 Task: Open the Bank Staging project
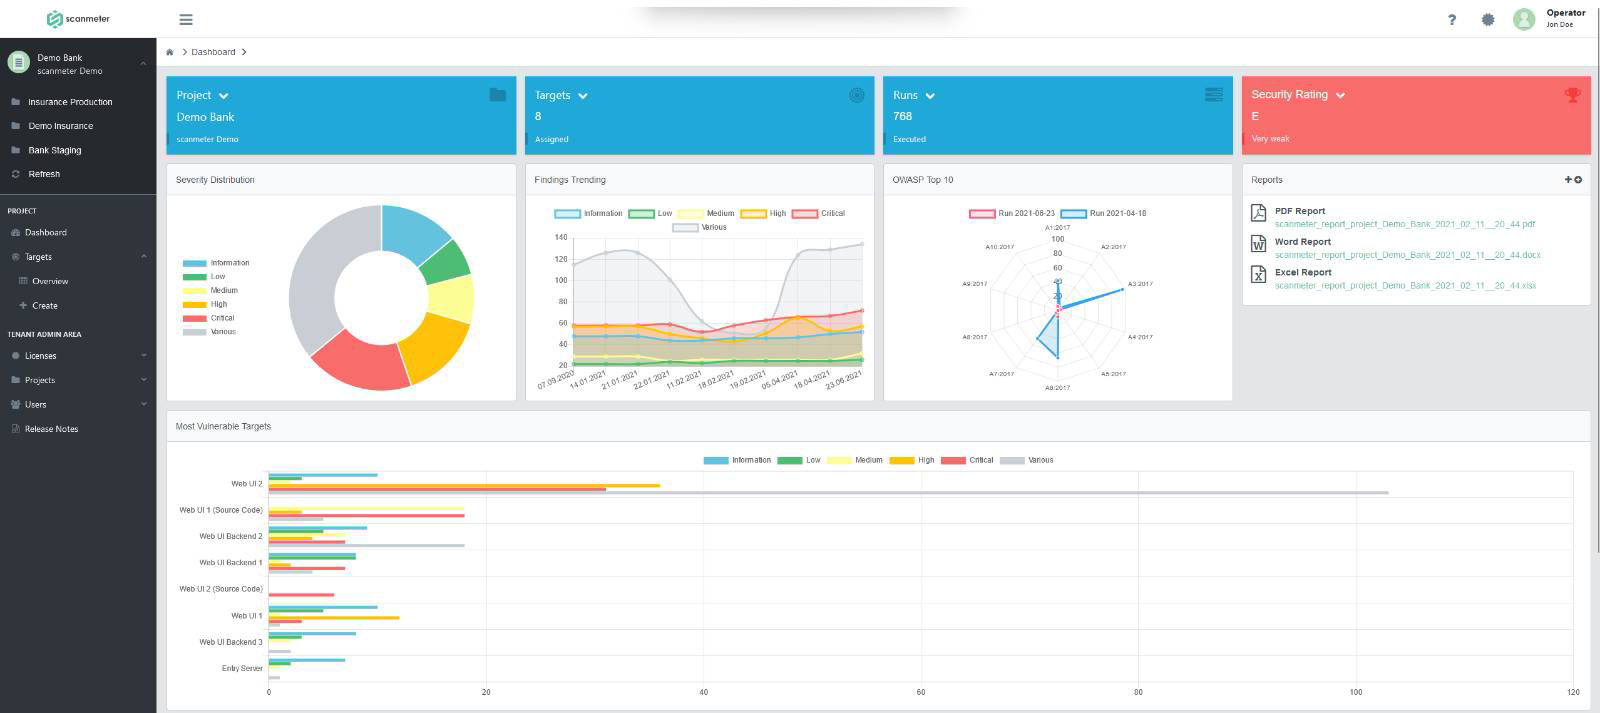55,150
